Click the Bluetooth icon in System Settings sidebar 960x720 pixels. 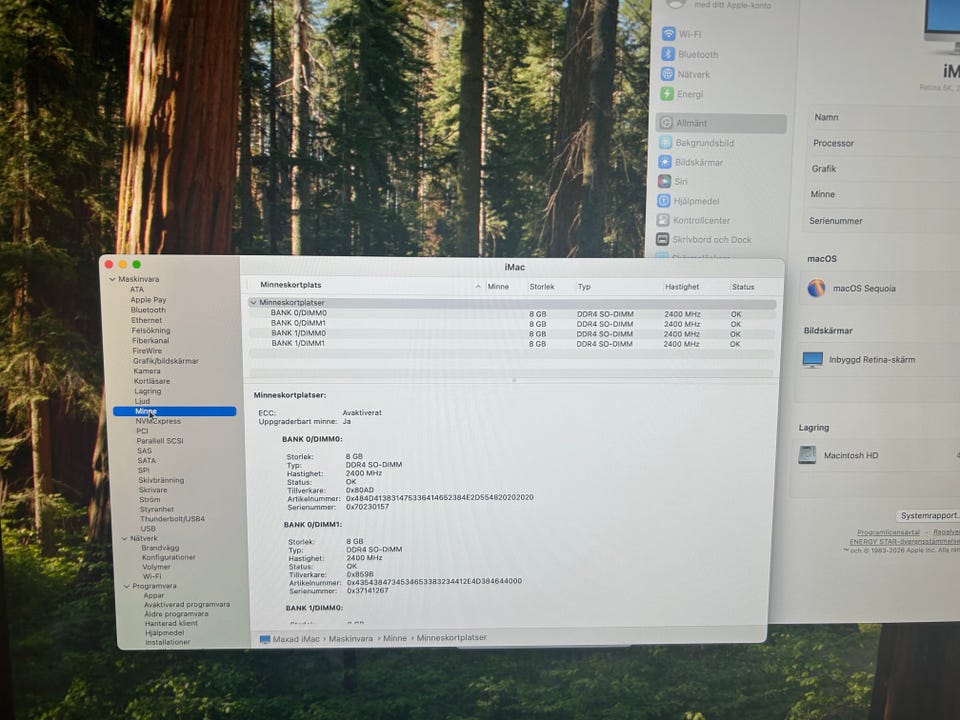point(668,54)
